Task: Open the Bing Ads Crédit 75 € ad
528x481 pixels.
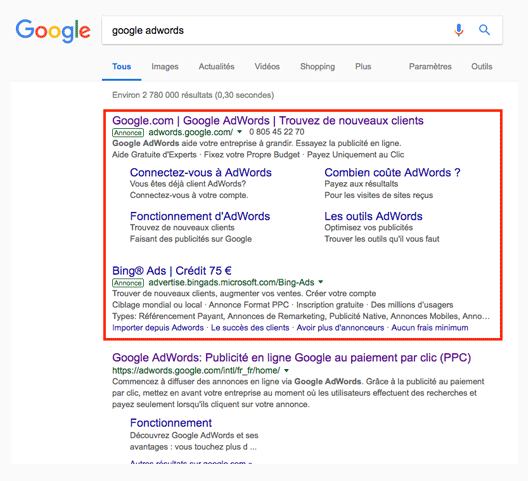Action: point(172,271)
